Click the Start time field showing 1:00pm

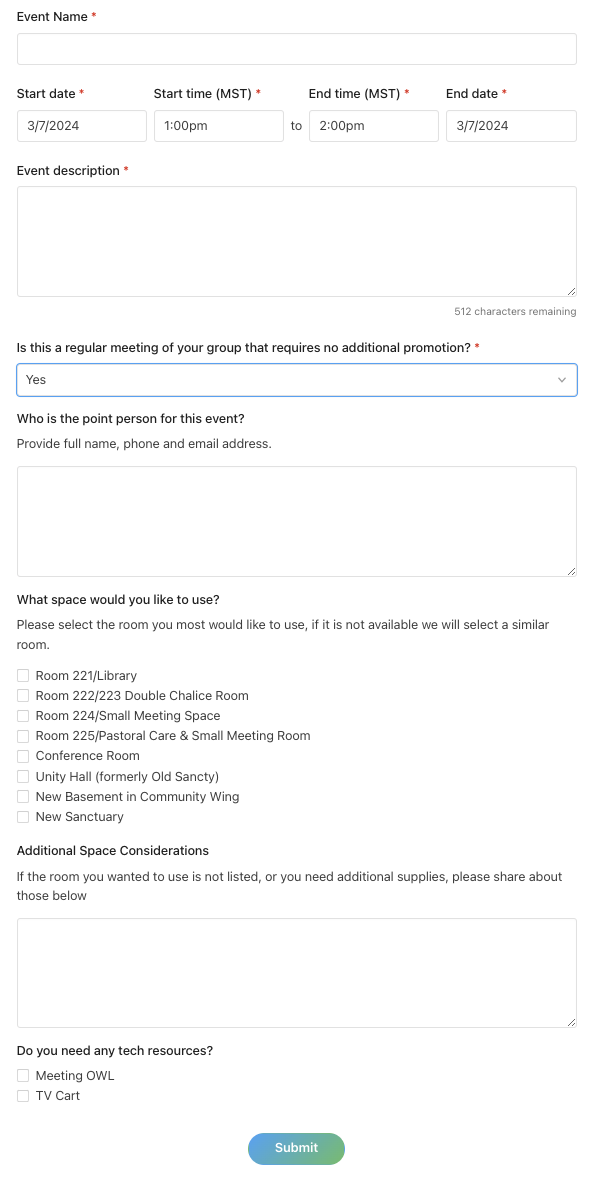[x=219, y=126]
